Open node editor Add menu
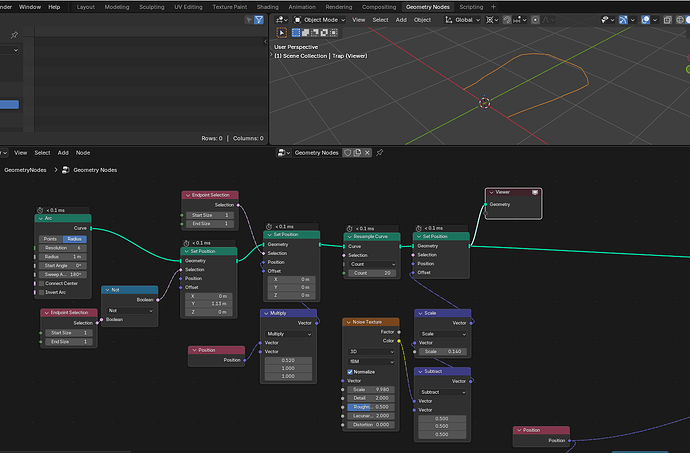 coord(63,153)
